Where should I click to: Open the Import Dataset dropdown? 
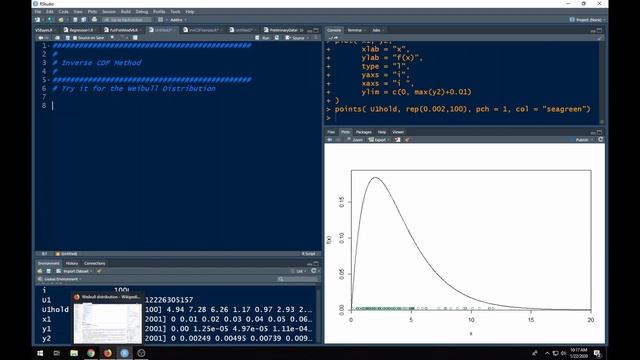click(74, 271)
